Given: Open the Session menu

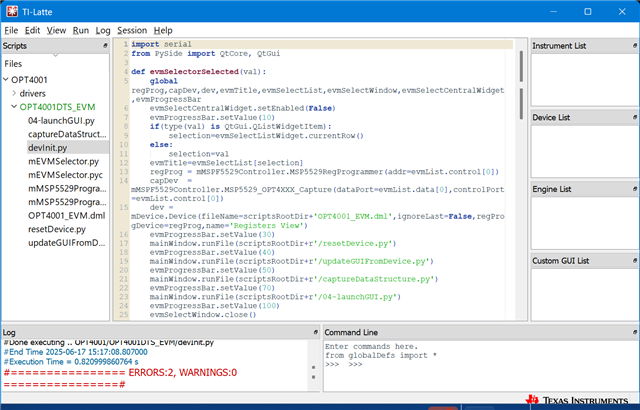Looking at the screenshot, I should tap(132, 30).
